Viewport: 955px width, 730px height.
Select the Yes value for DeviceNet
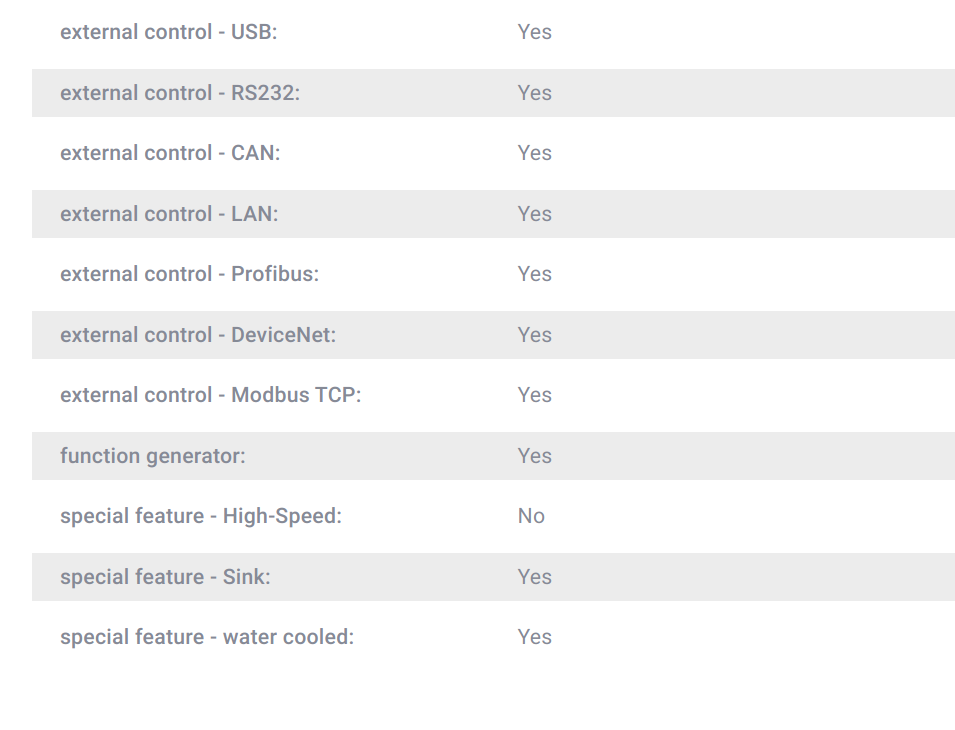pyautogui.click(x=535, y=335)
